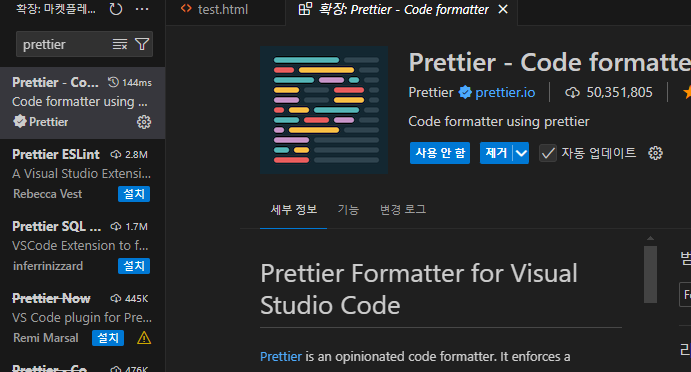The width and height of the screenshot is (691, 372).
Task: Follow the blue Prettier link in readme
Action: [281, 356]
